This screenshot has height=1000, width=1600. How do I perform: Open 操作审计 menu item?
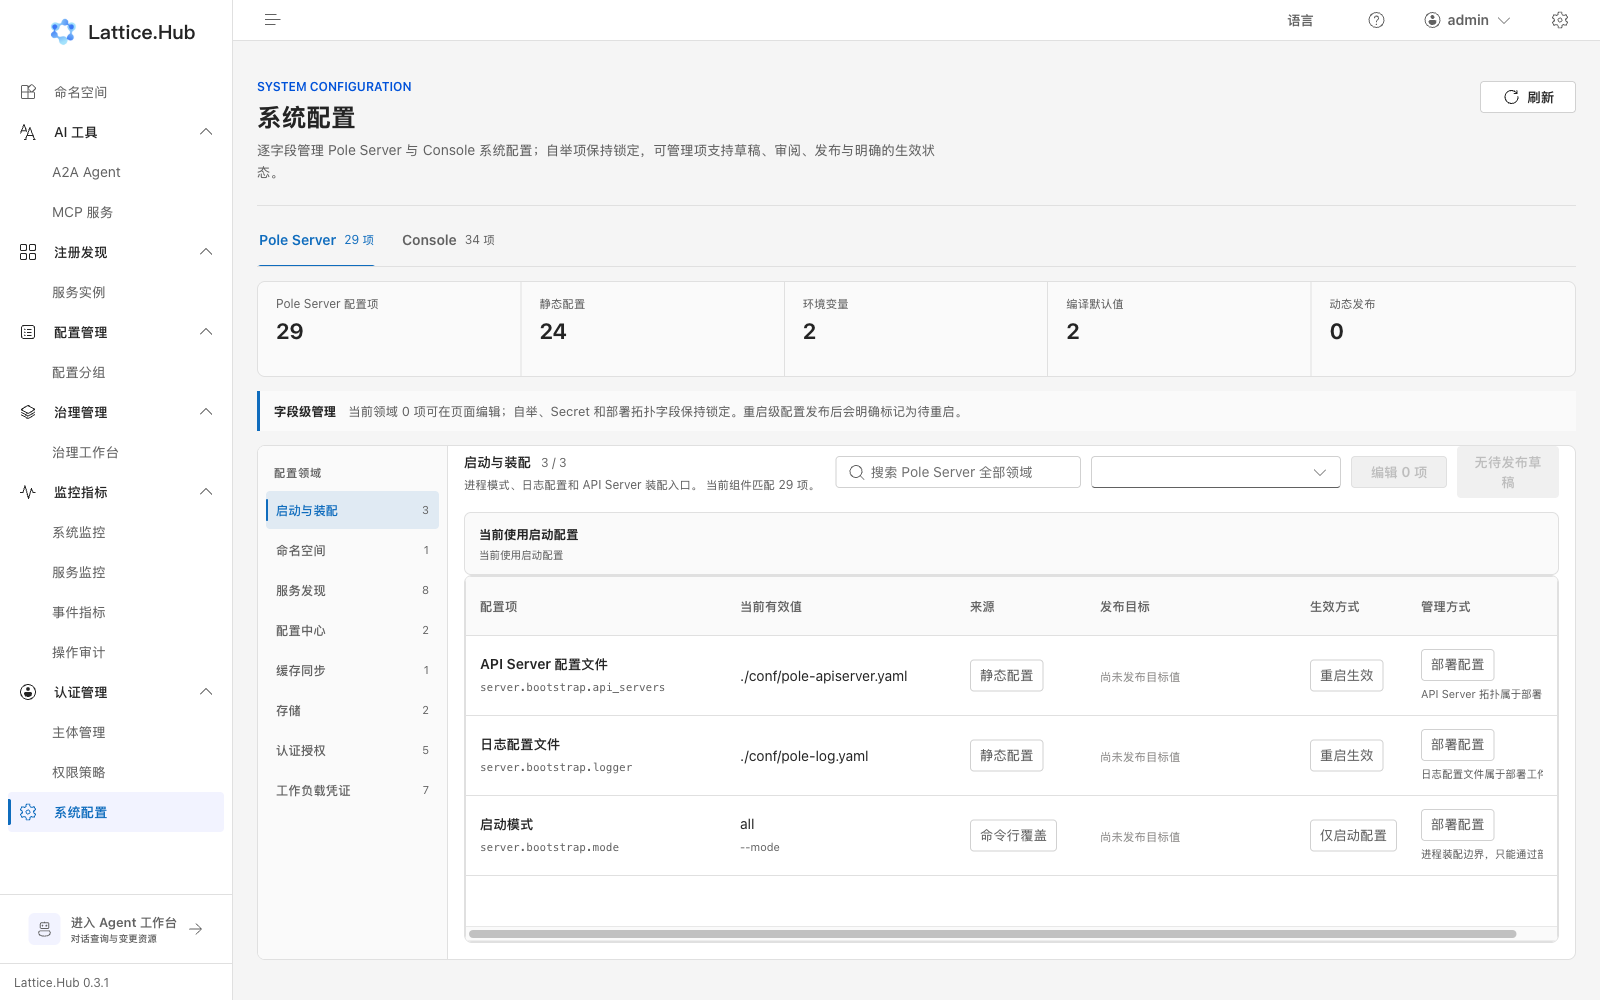(x=116, y=652)
